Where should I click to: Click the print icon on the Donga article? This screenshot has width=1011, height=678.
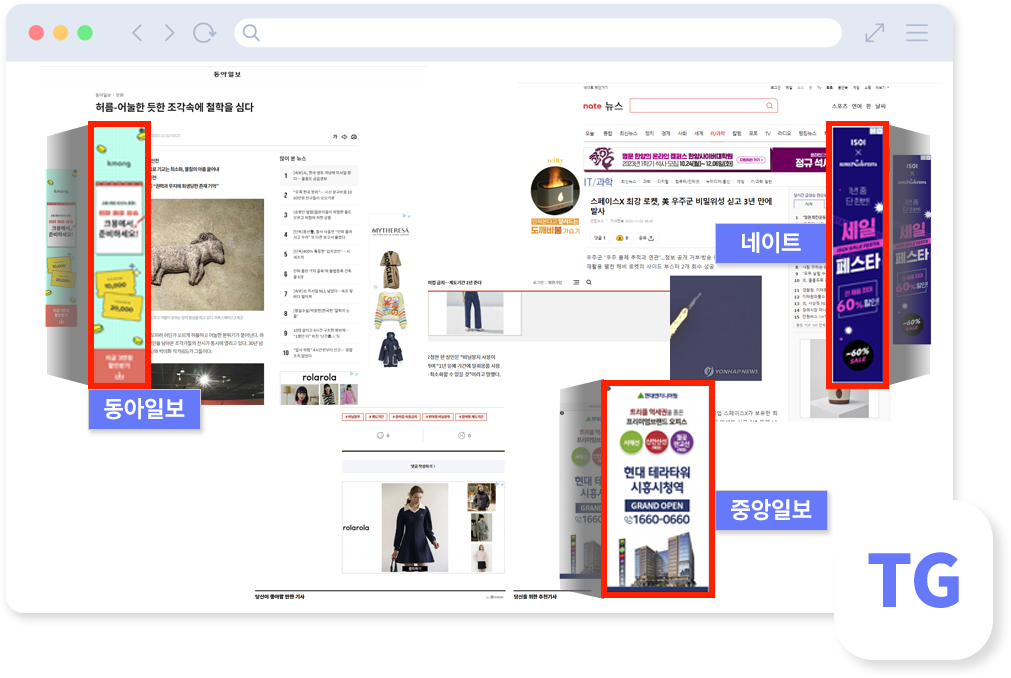point(354,136)
